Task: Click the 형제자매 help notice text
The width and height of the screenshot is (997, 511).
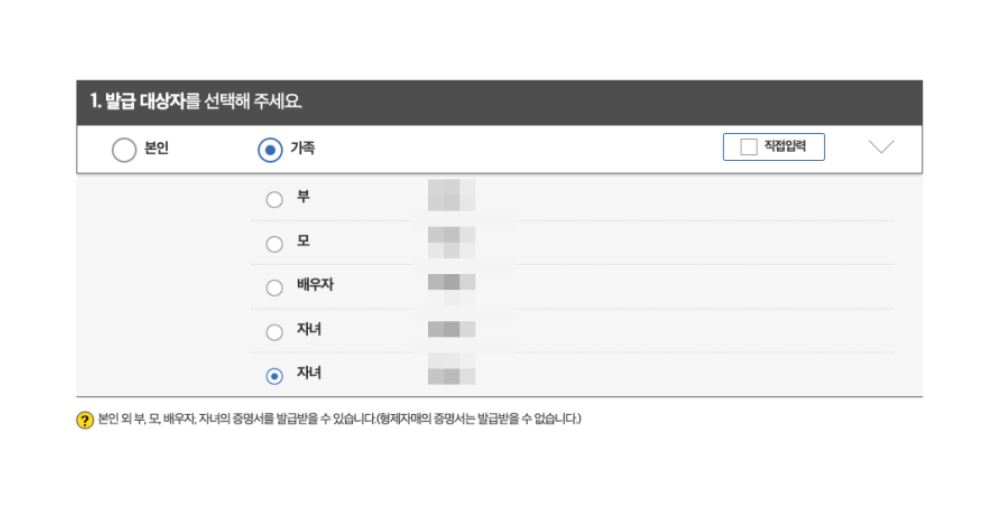Action: [x=478, y=419]
